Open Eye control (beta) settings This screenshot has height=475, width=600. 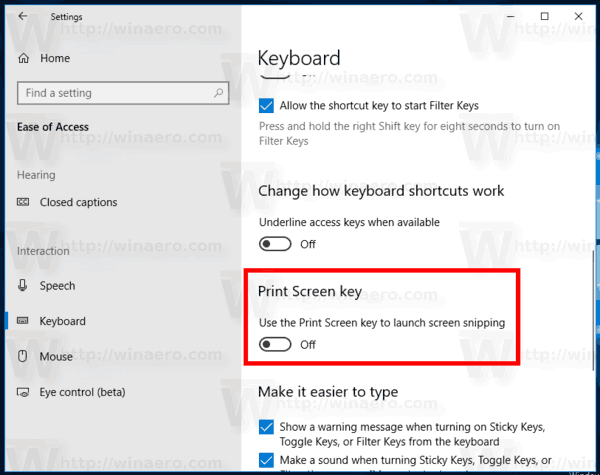(82, 392)
